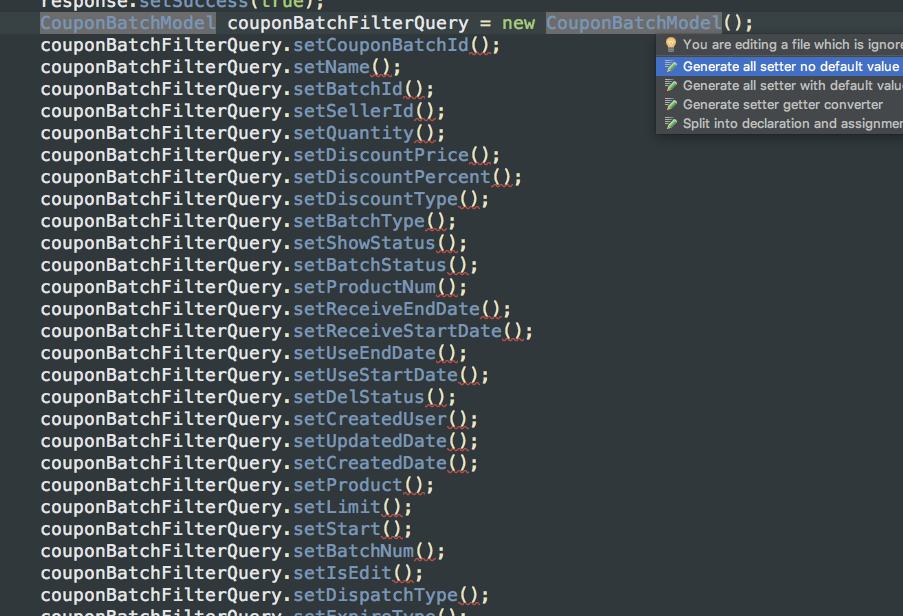Select "Split into declaration and assignment"
This screenshot has width=903, height=616.
click(790, 124)
